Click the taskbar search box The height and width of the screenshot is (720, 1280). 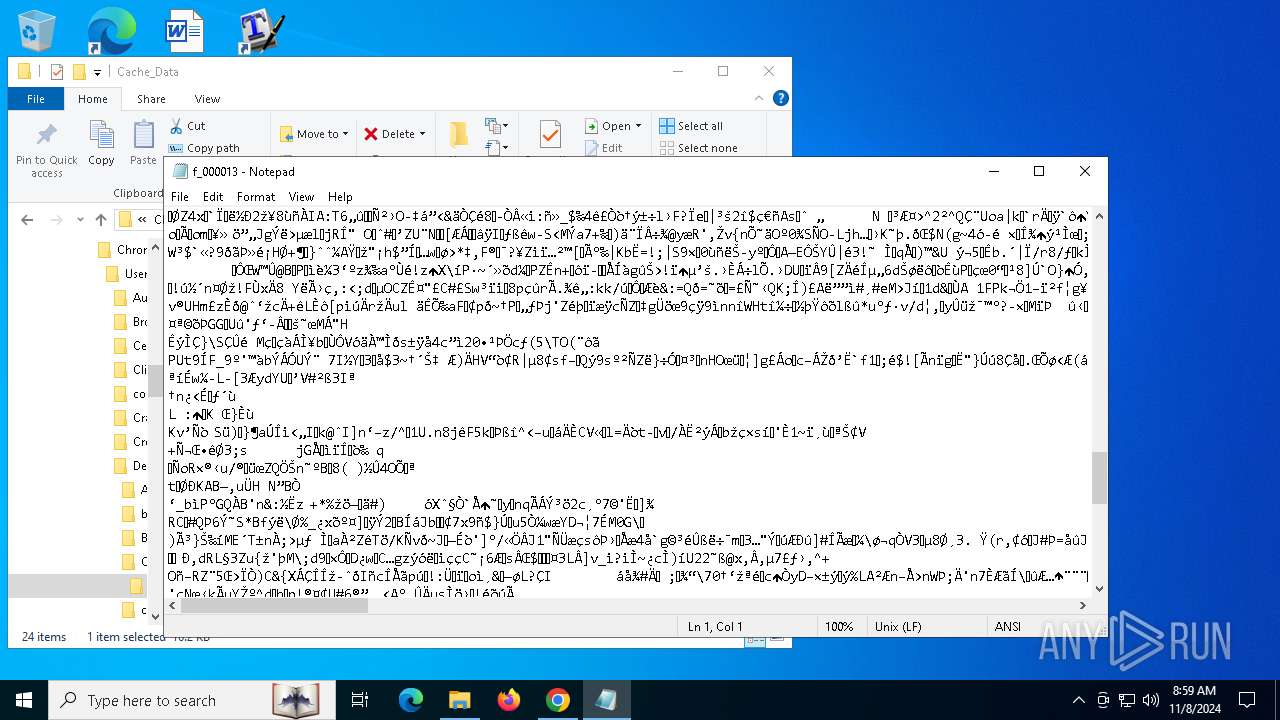click(192, 700)
